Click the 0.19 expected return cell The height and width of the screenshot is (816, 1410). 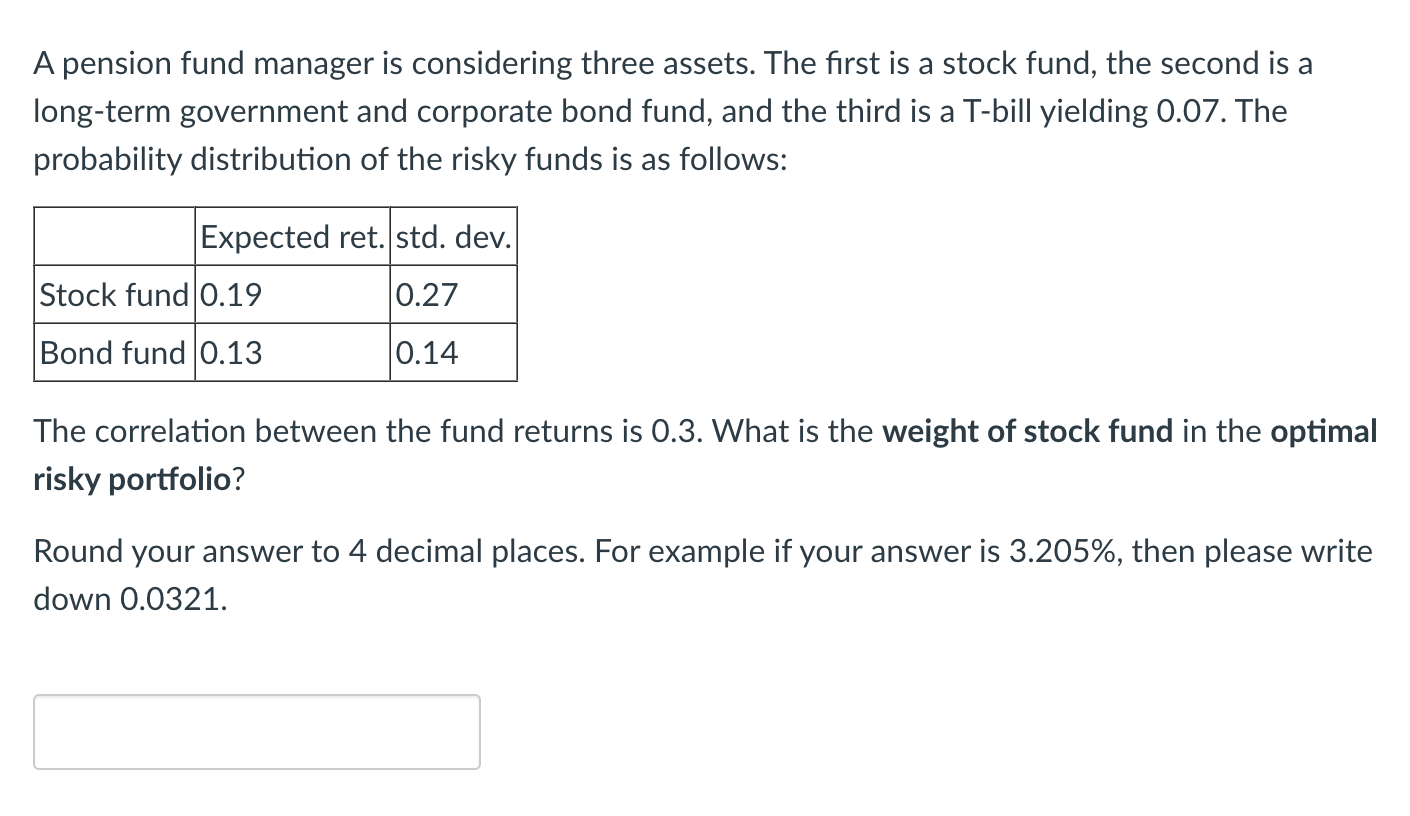(292, 294)
